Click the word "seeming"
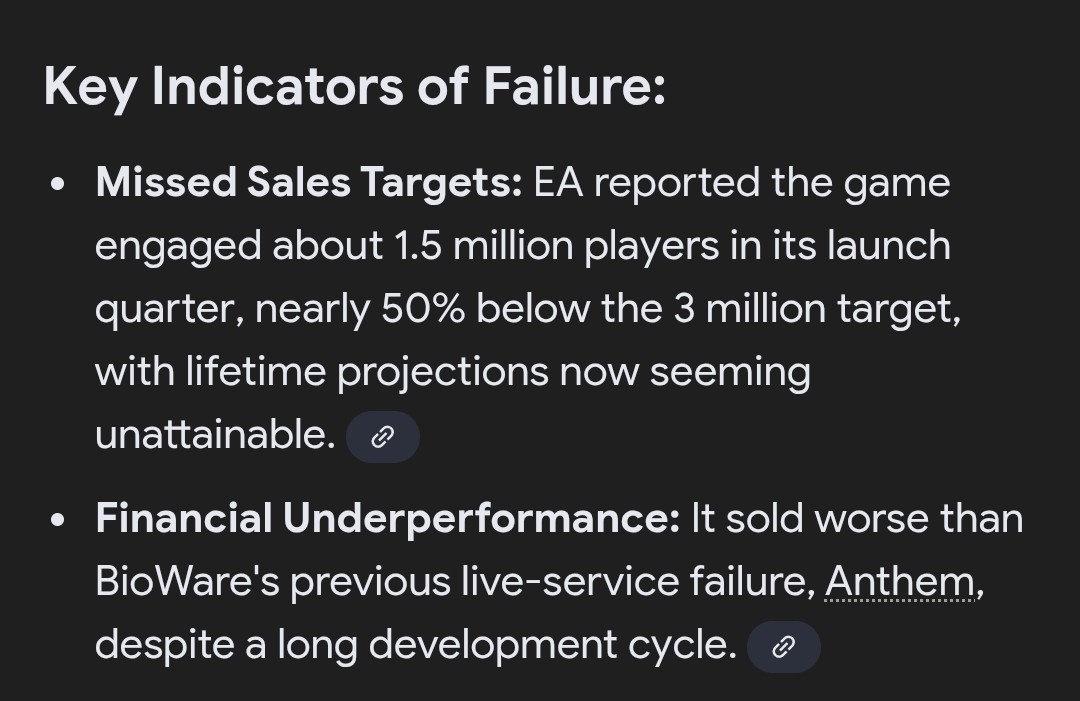This screenshot has height=701, width=1080. point(730,372)
